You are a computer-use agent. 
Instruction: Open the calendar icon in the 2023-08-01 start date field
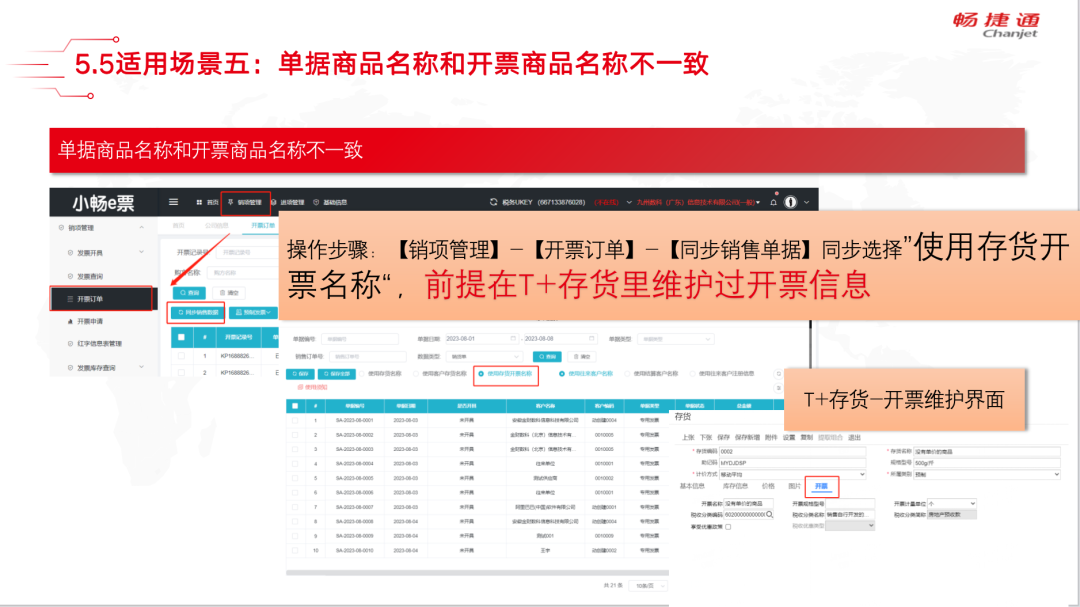click(512, 339)
